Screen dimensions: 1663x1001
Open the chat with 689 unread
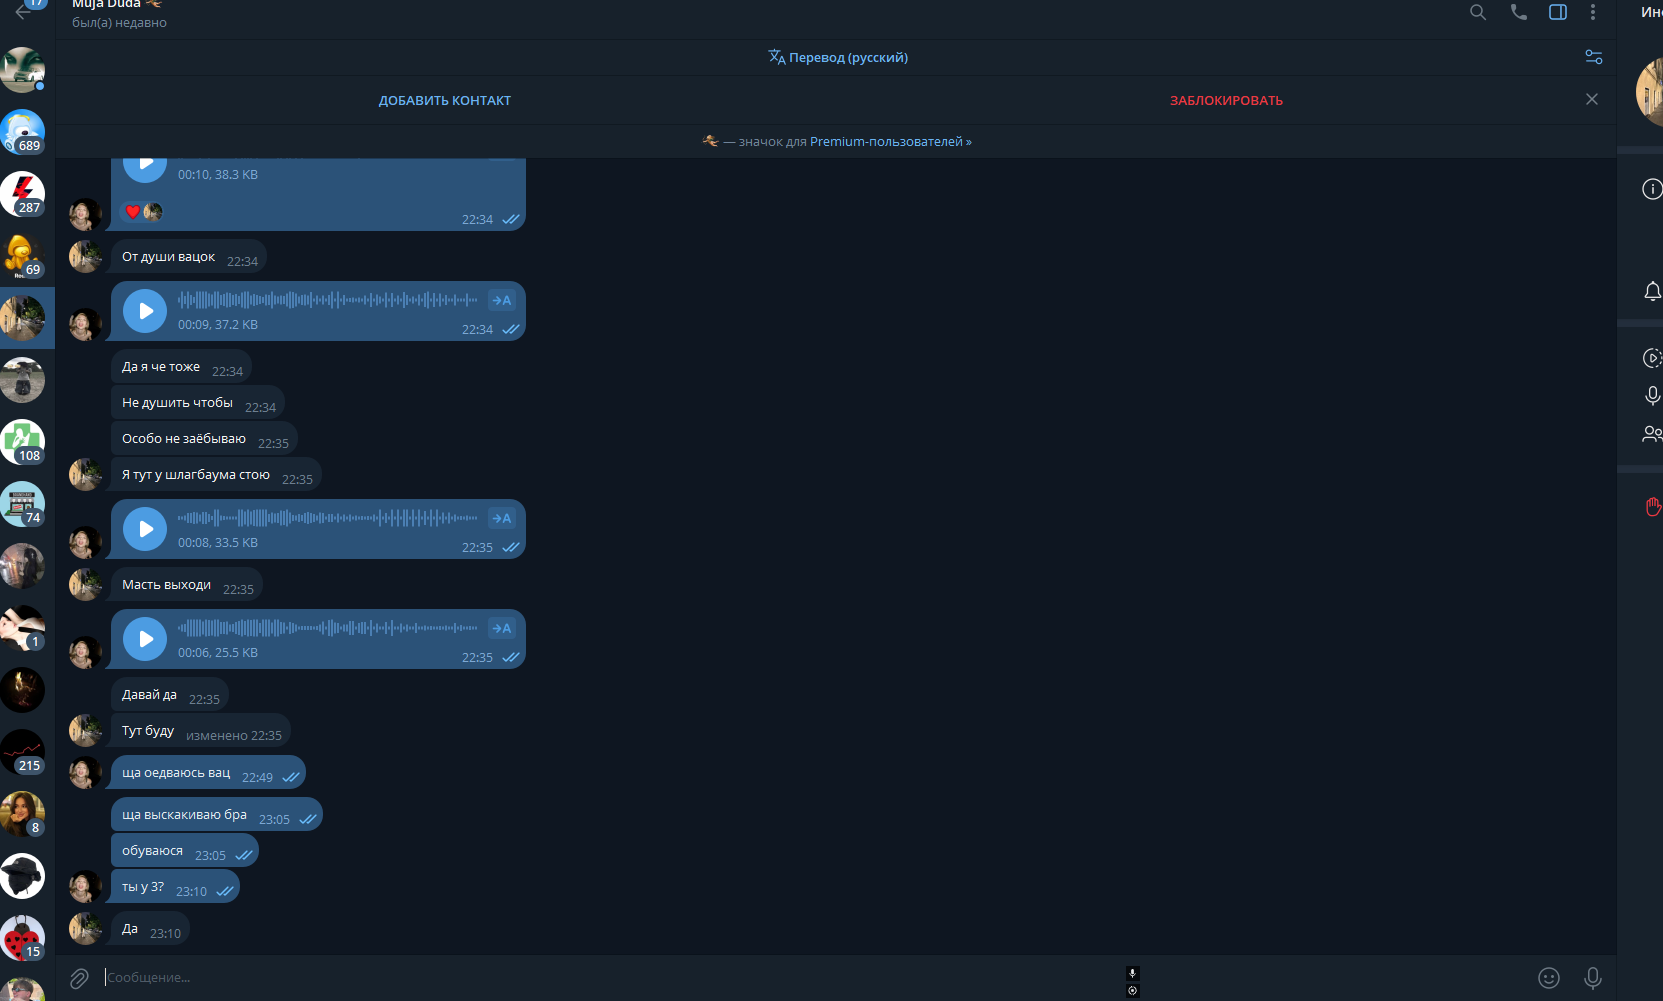(x=22, y=131)
